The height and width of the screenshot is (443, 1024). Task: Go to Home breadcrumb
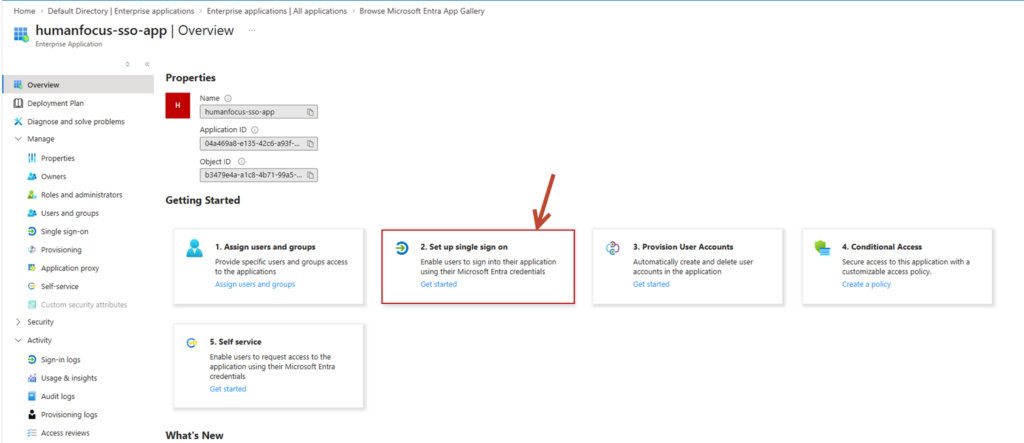[24, 11]
